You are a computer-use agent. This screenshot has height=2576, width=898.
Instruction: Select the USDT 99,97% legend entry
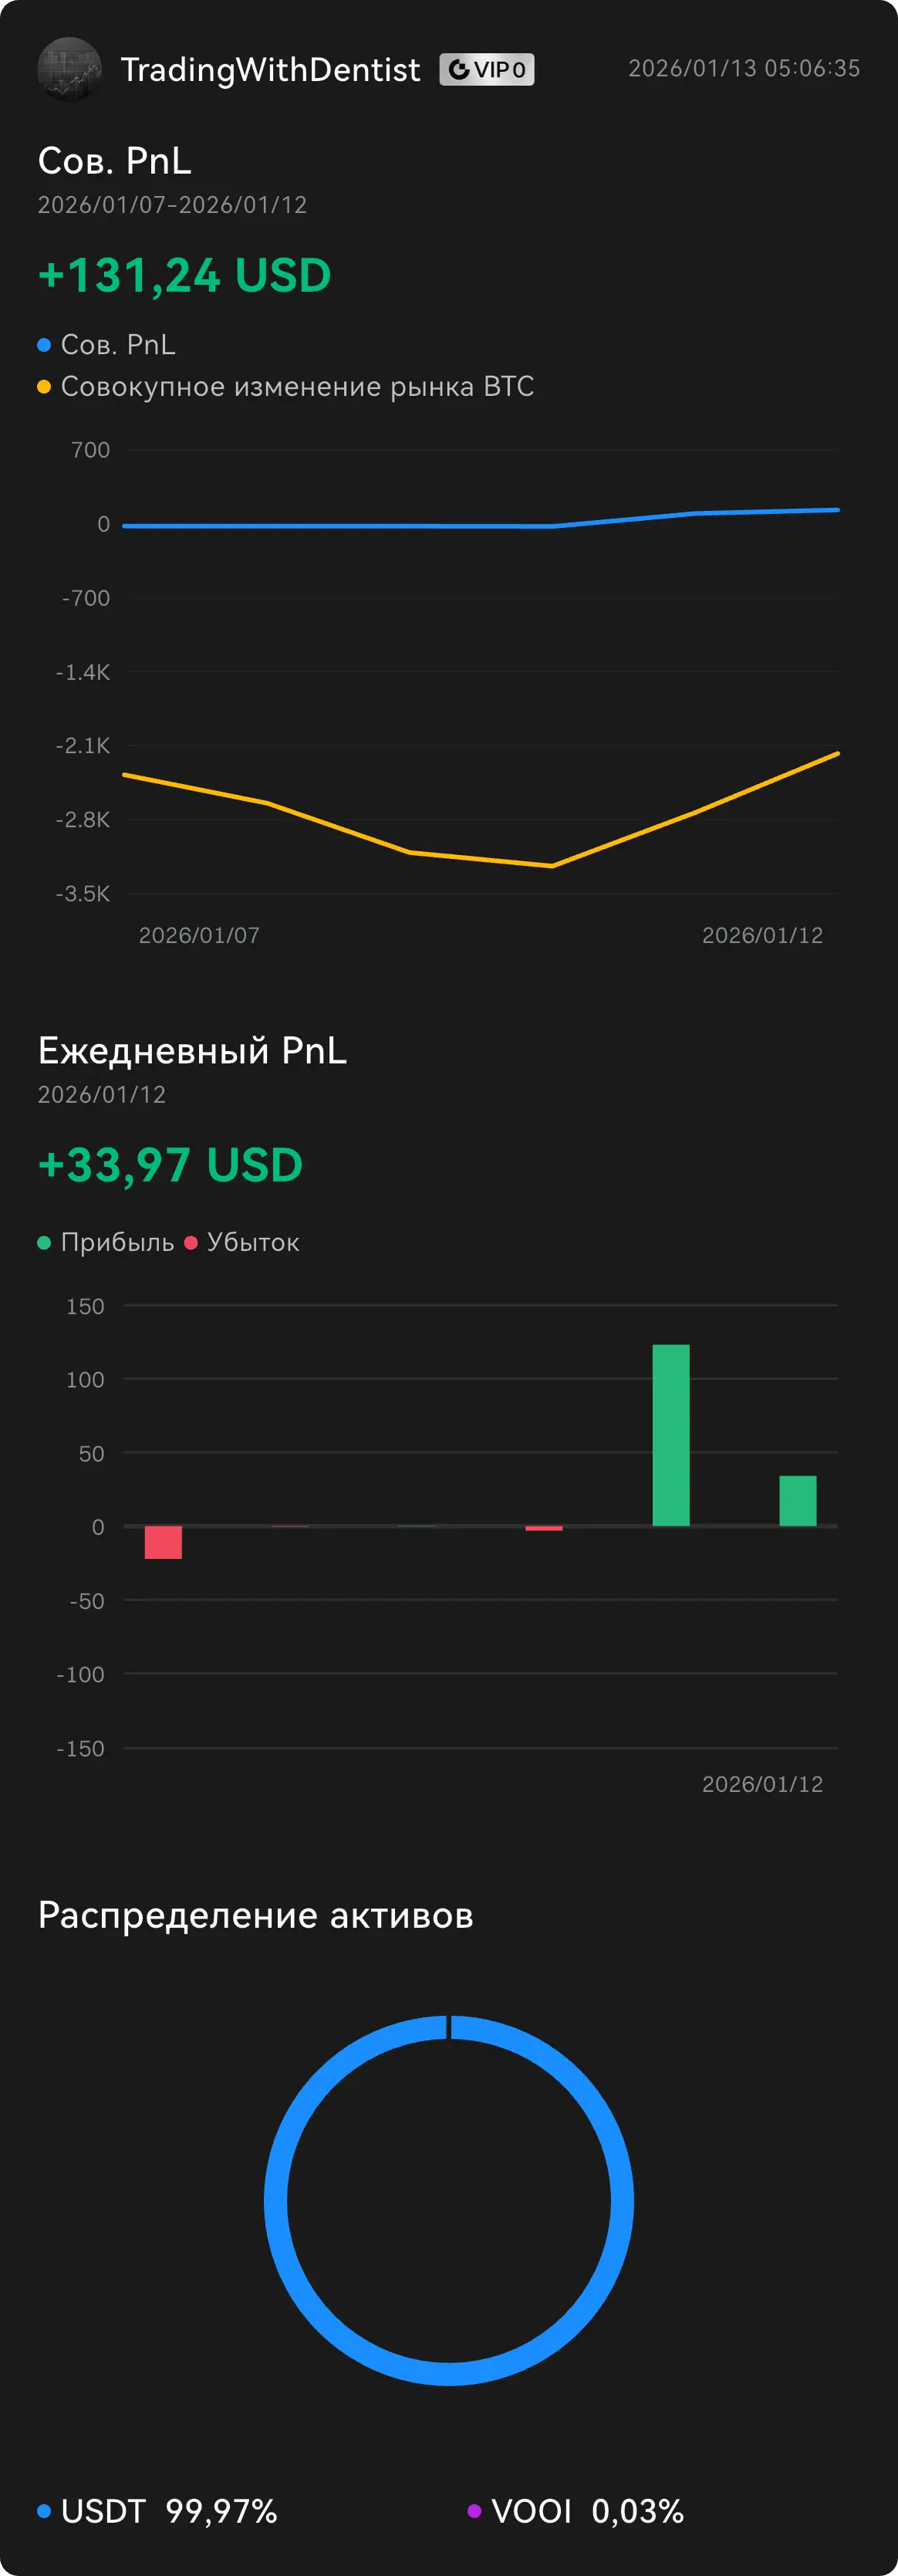[157, 2511]
